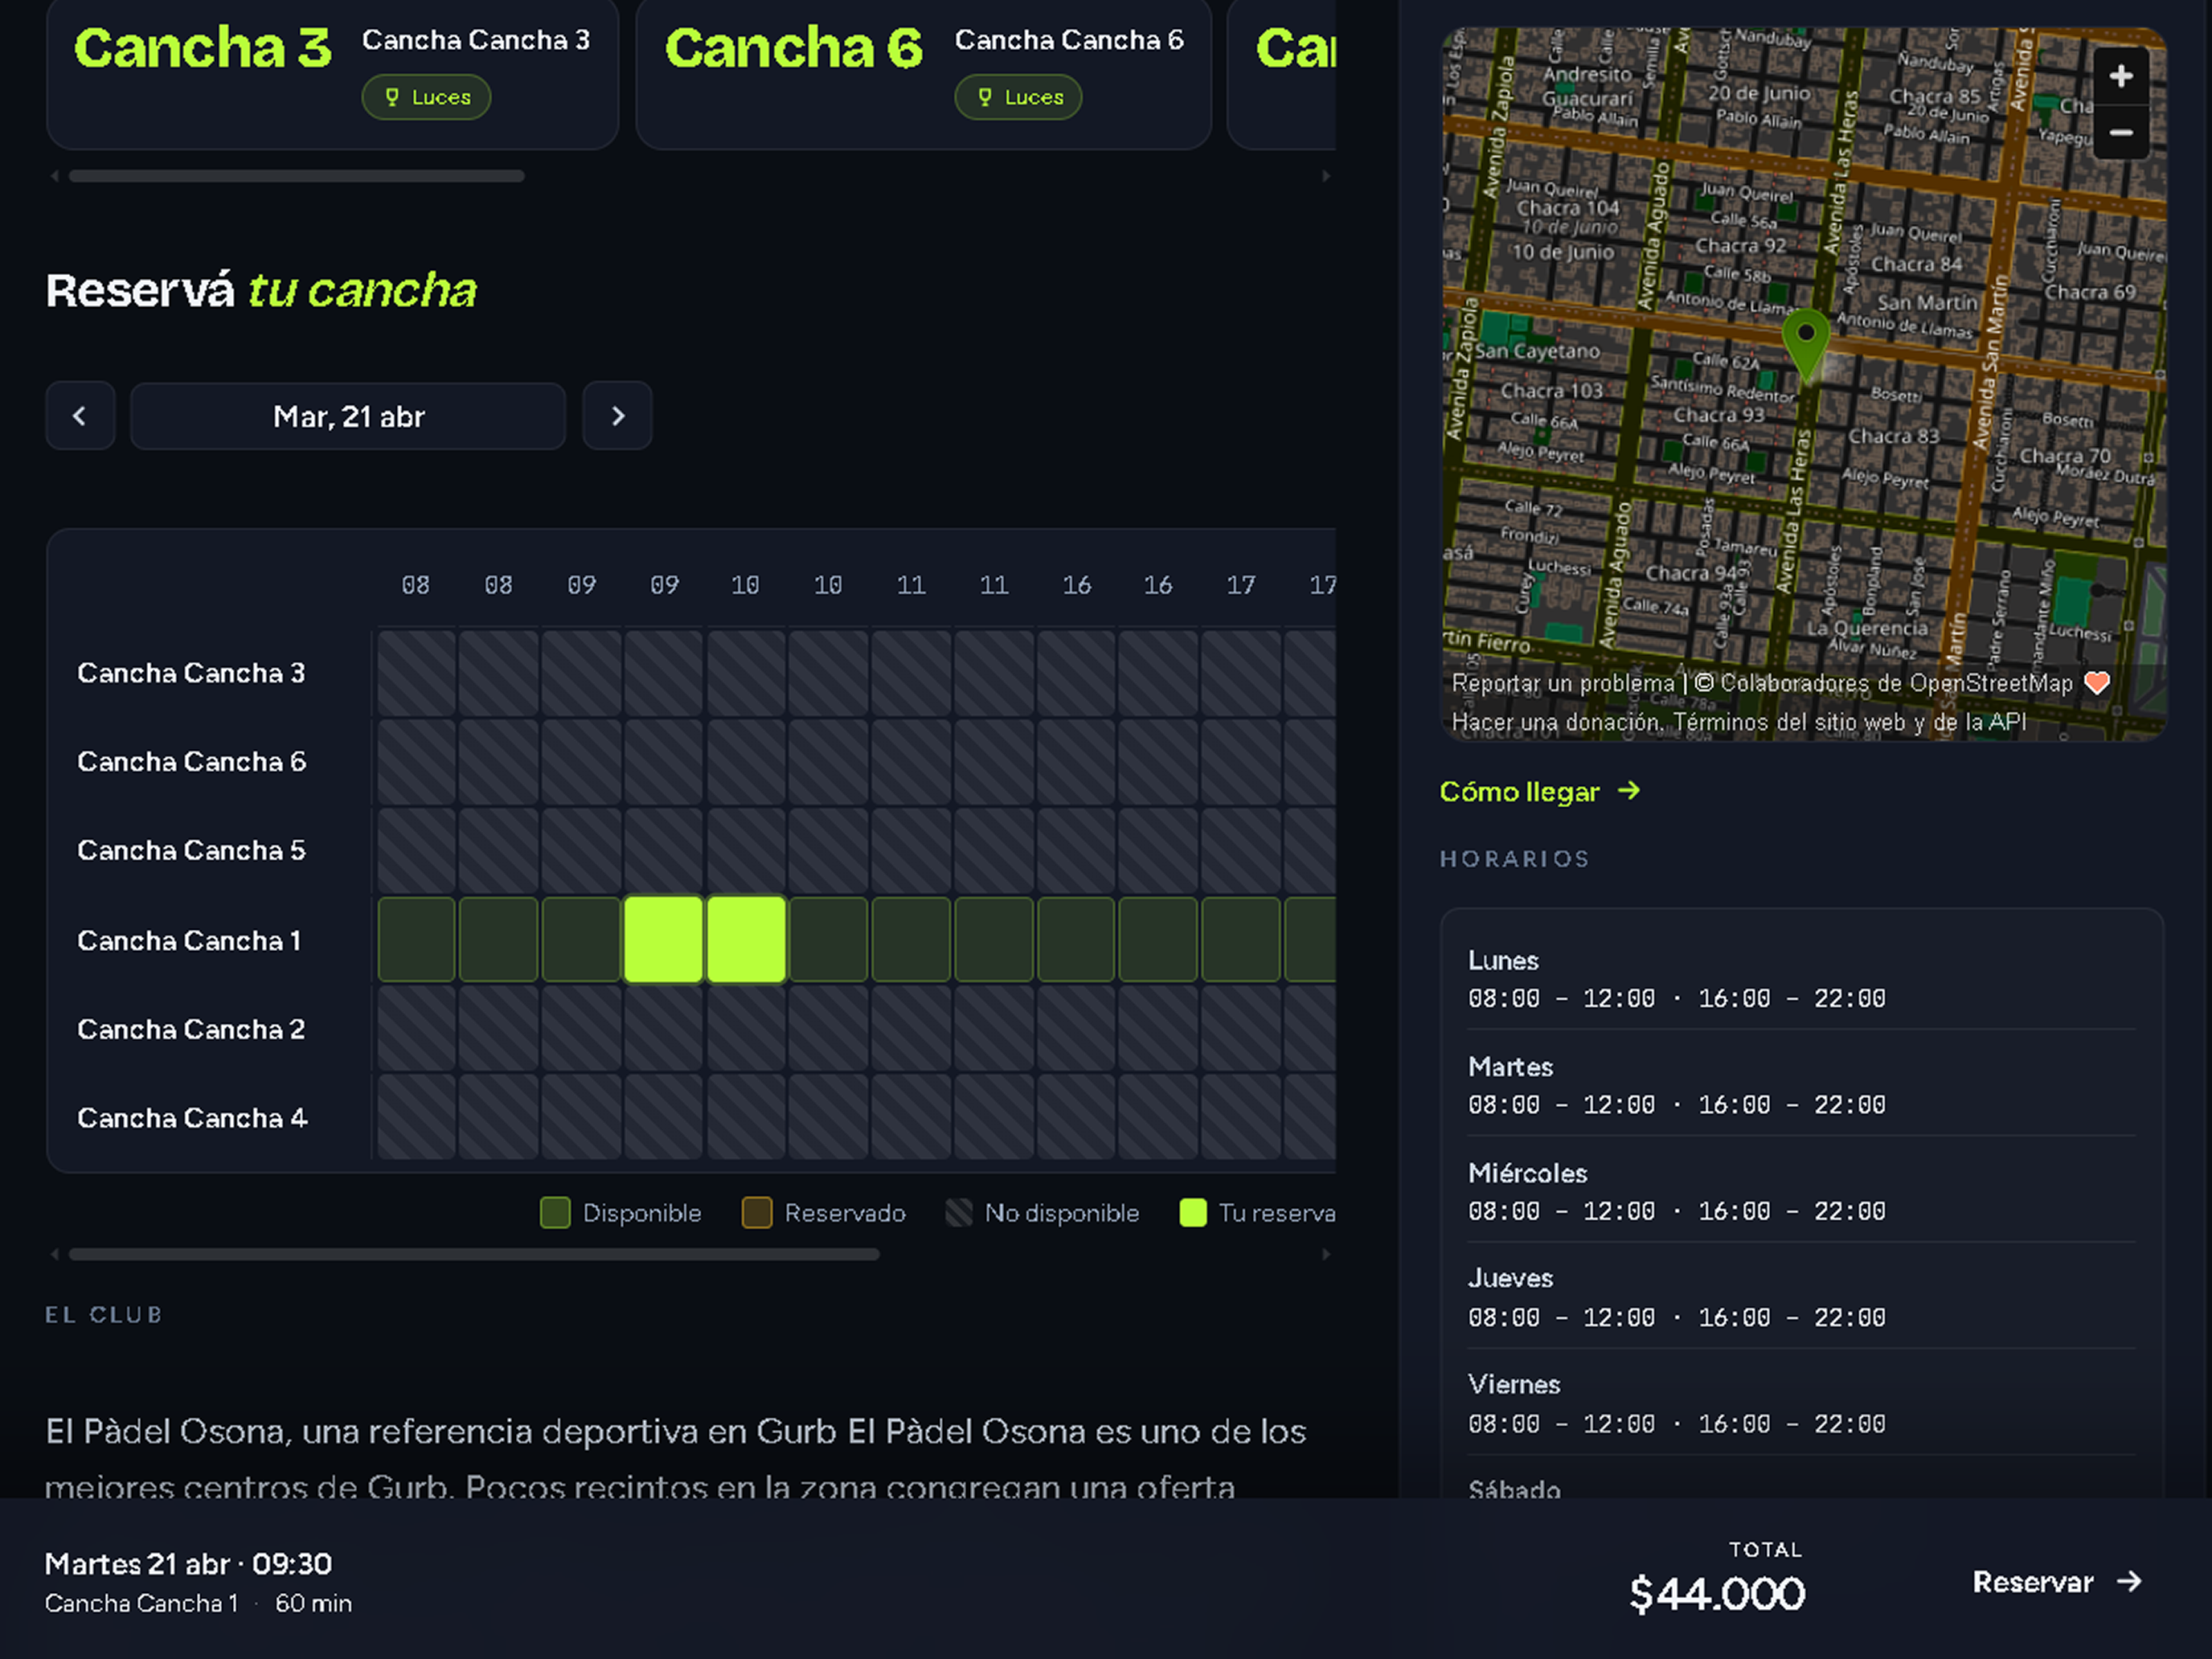Select second 08 slot on Cancha 1
The height and width of the screenshot is (1659, 2212).
[x=499, y=940]
